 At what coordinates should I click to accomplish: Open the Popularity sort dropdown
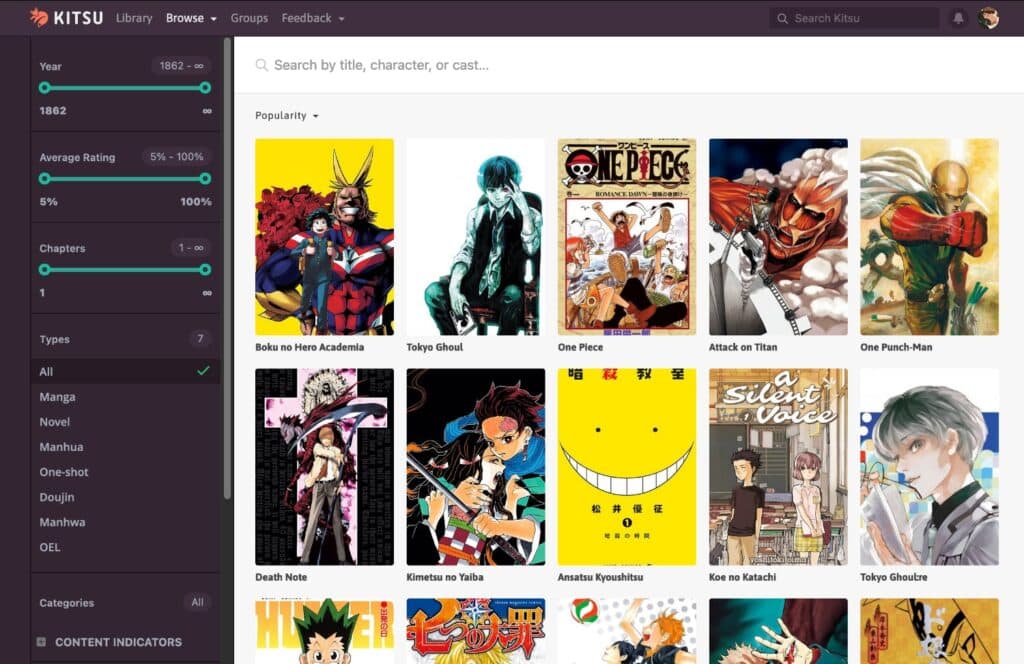pos(284,115)
